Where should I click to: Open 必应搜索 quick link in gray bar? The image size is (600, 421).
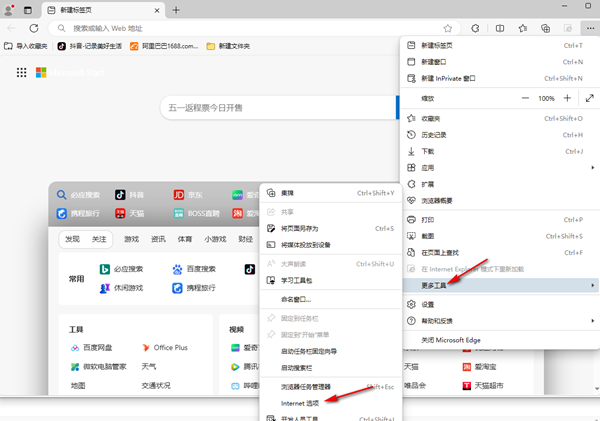78,195
